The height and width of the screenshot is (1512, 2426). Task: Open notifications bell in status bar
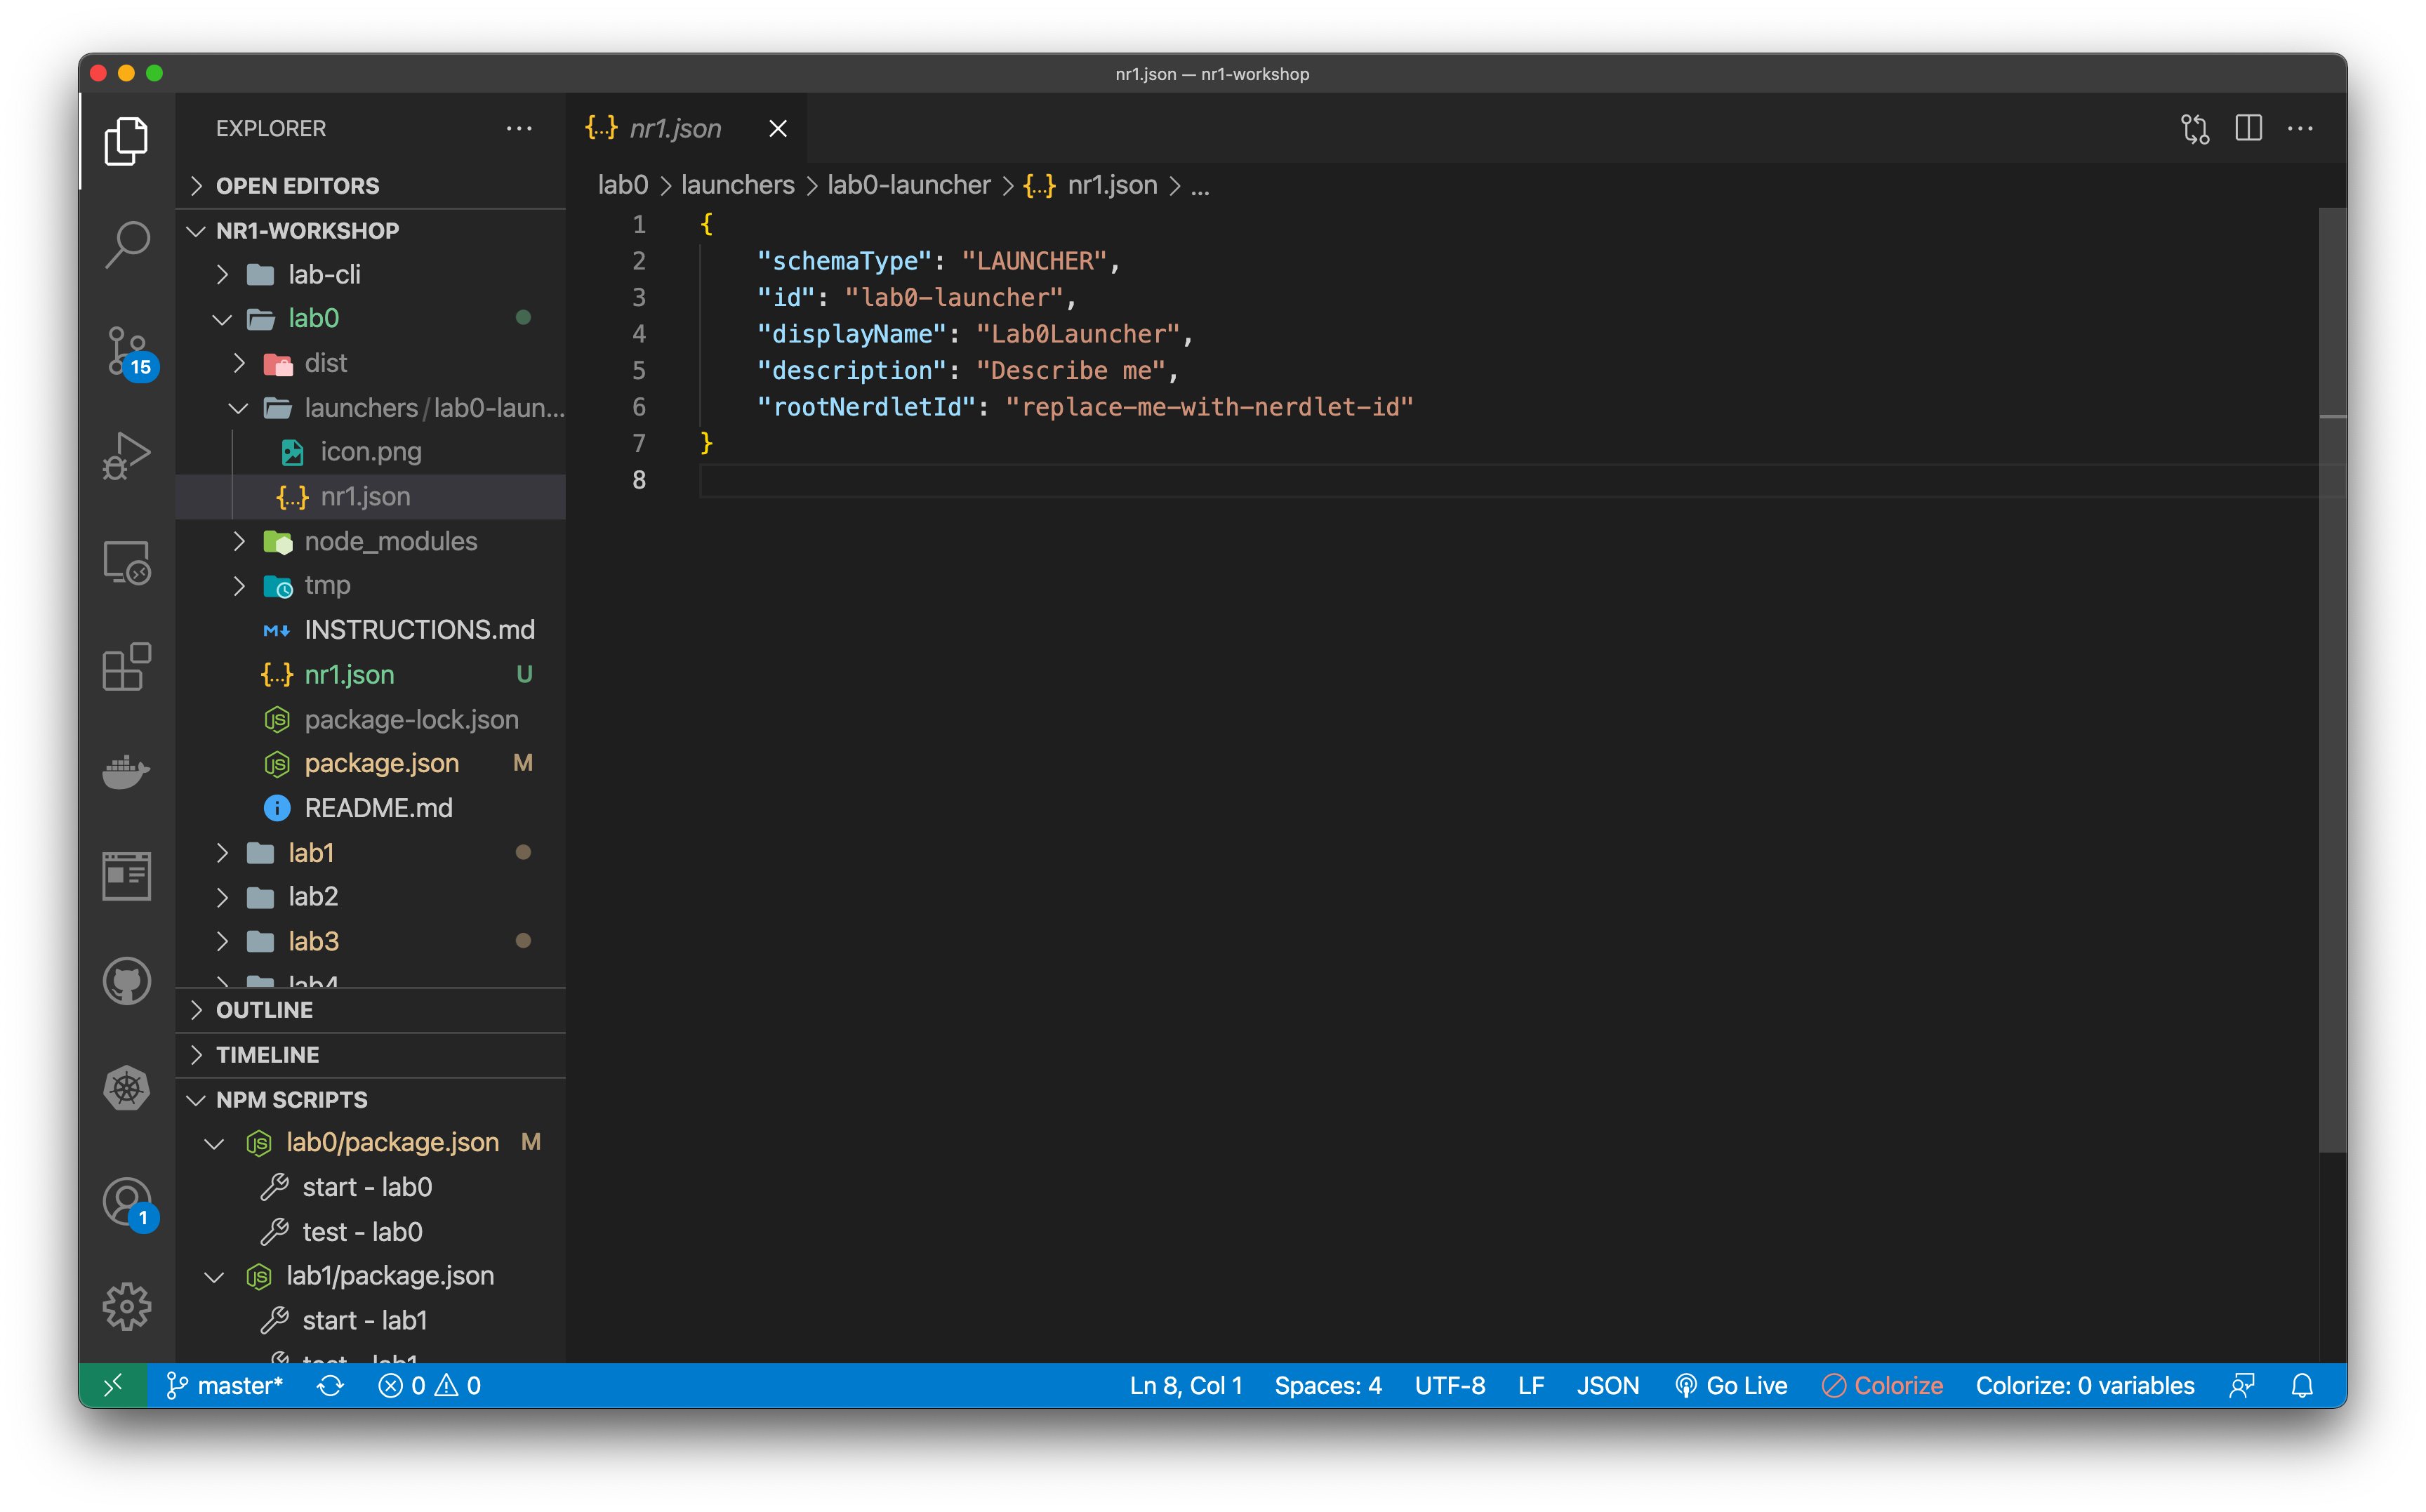(2302, 1385)
